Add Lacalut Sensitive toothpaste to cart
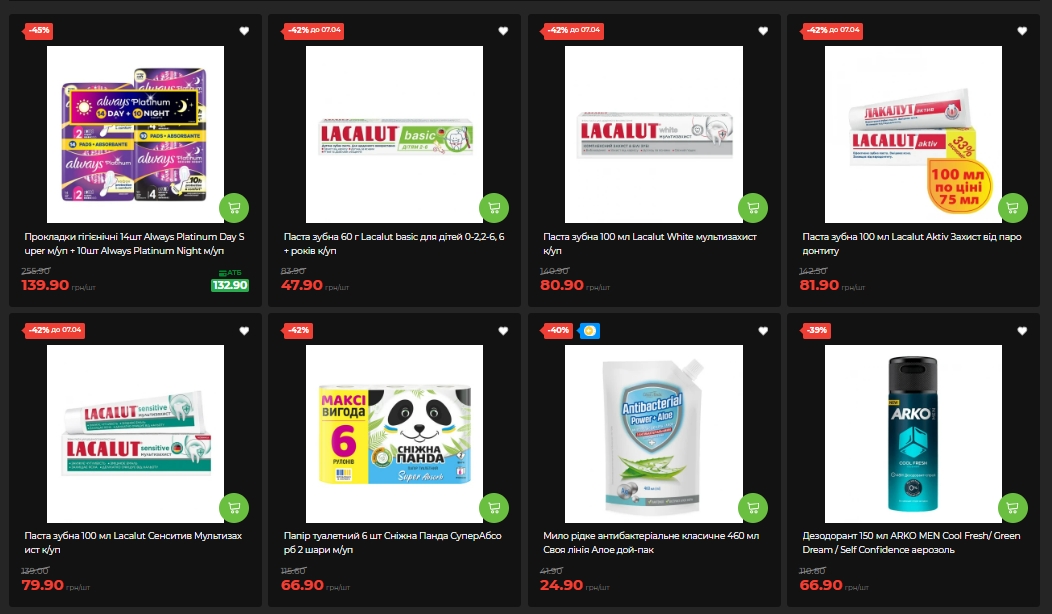 tap(234, 508)
